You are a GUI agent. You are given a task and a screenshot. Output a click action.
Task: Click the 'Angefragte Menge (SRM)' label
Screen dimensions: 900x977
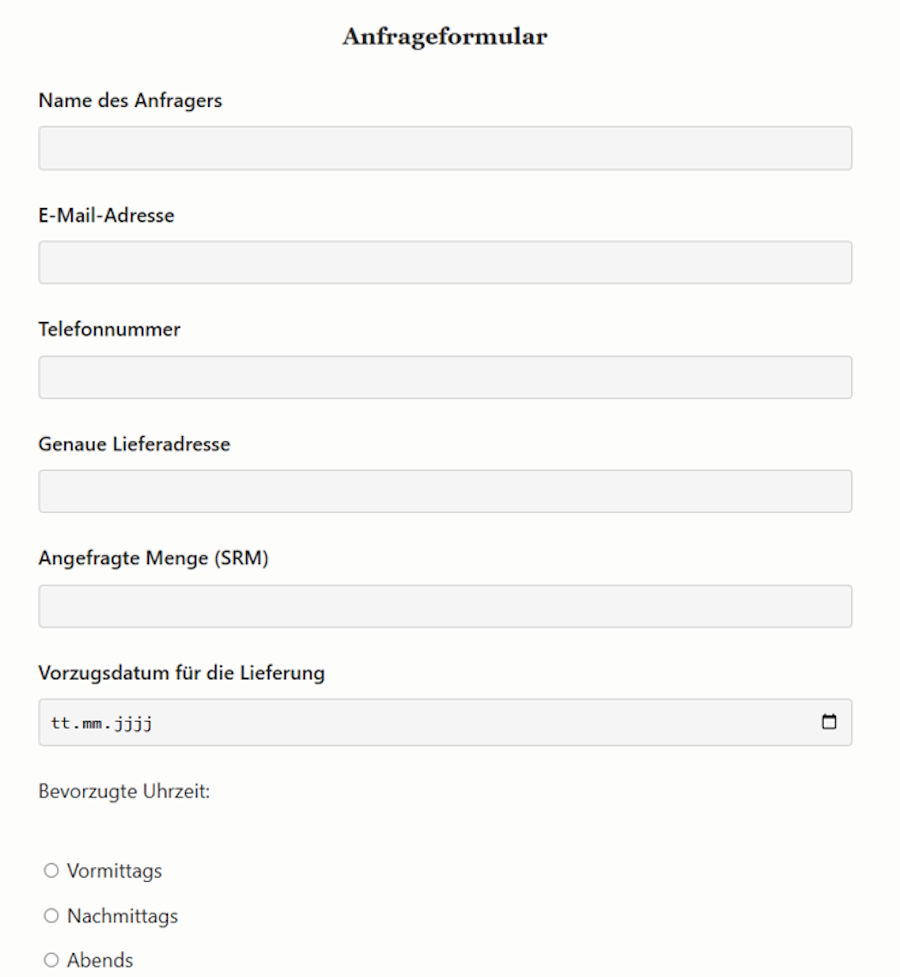tap(153, 558)
